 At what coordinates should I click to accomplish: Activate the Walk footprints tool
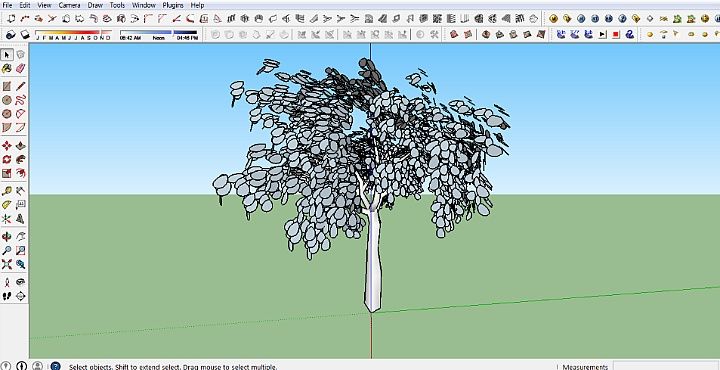pyautogui.click(x=6, y=296)
